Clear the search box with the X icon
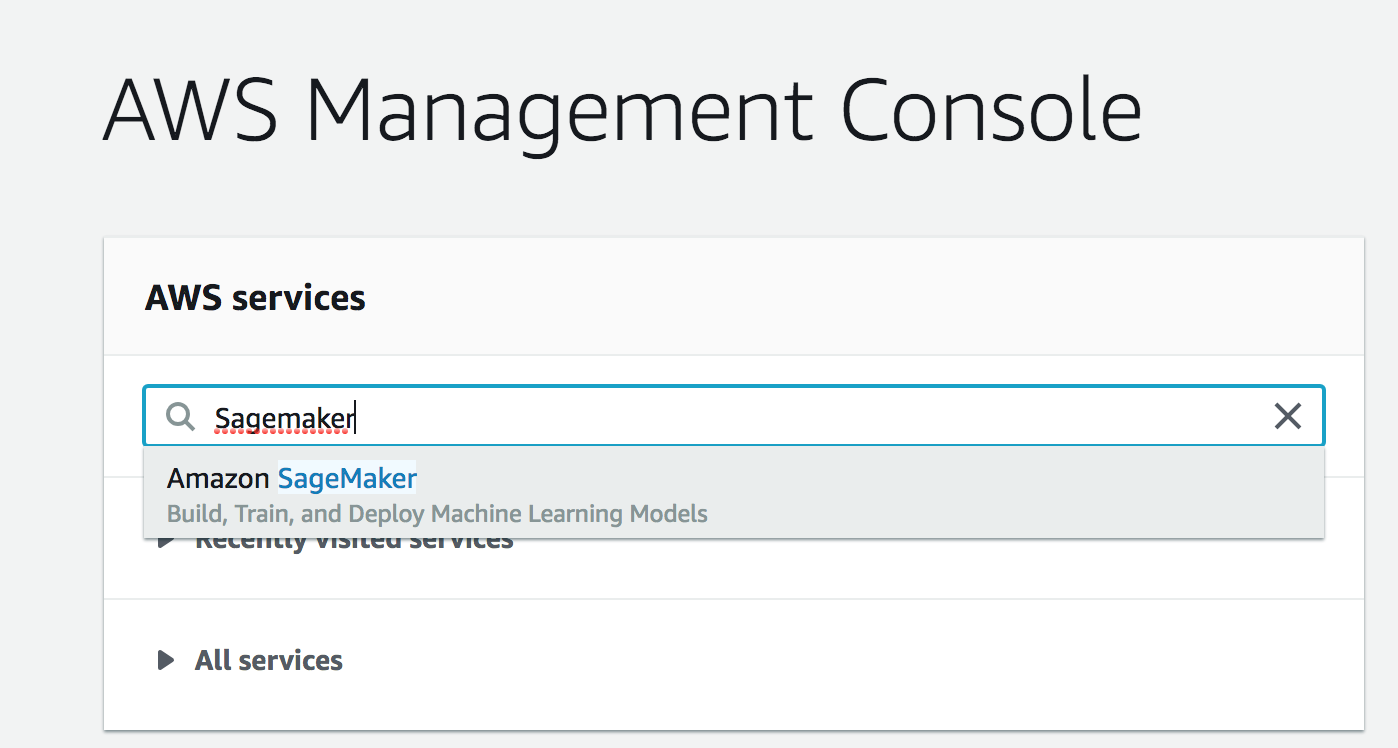The height and width of the screenshot is (748, 1398). 1287,416
